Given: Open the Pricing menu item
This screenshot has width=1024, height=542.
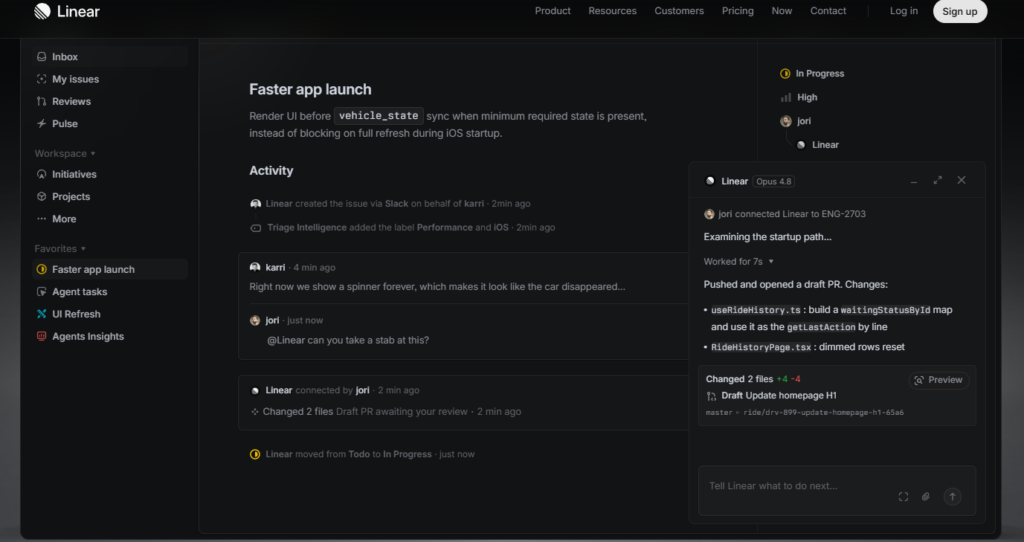Looking at the screenshot, I should tap(737, 11).
